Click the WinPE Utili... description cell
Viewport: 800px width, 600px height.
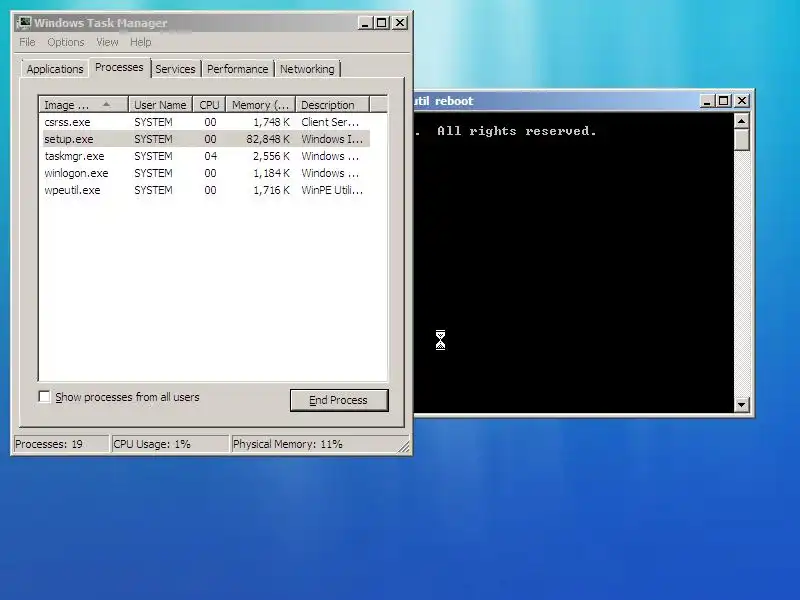pyautogui.click(x=332, y=190)
